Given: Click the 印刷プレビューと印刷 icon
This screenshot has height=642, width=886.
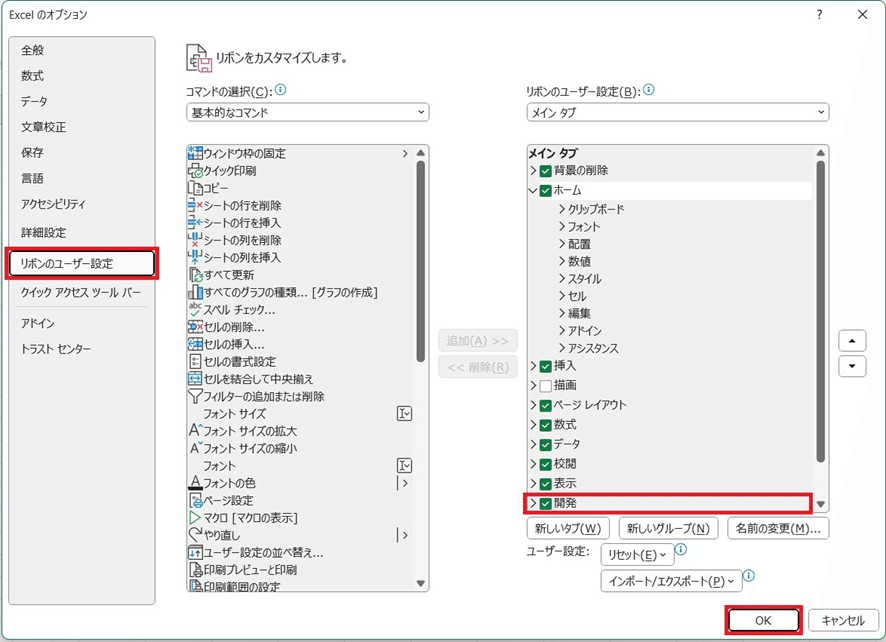Looking at the screenshot, I should pyautogui.click(x=195, y=570).
